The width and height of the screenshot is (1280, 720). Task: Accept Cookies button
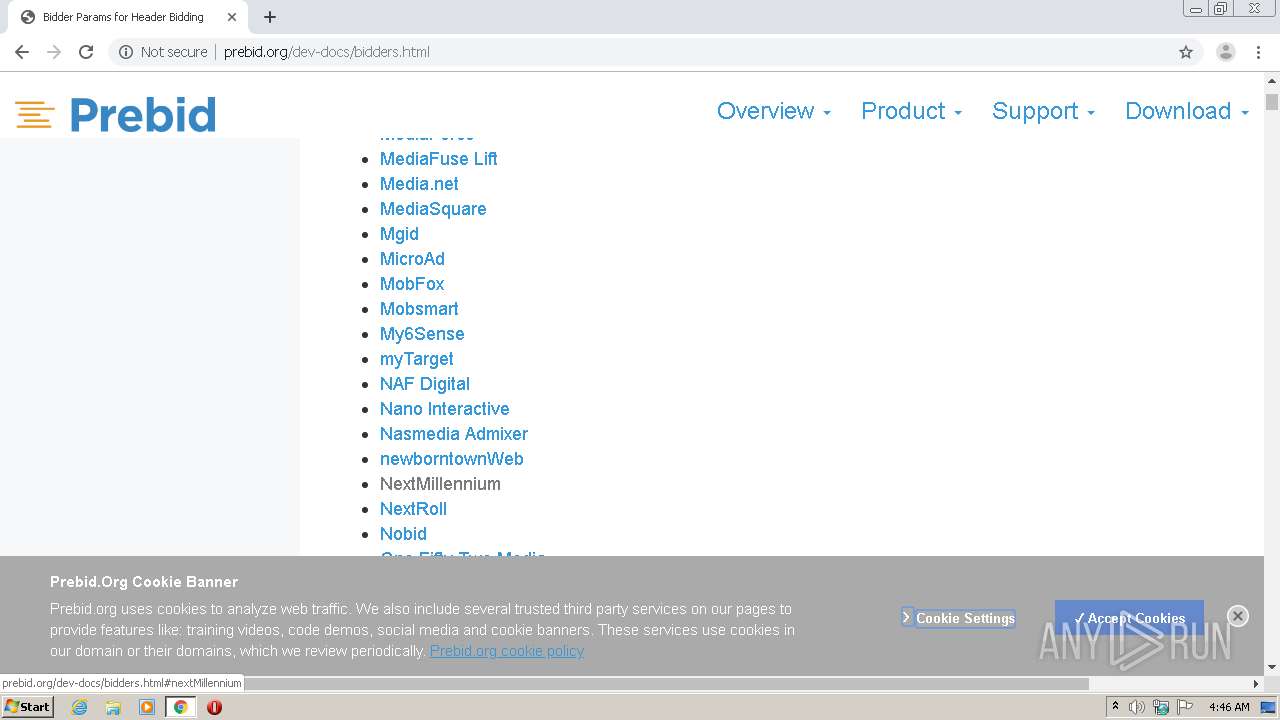[1129, 618]
